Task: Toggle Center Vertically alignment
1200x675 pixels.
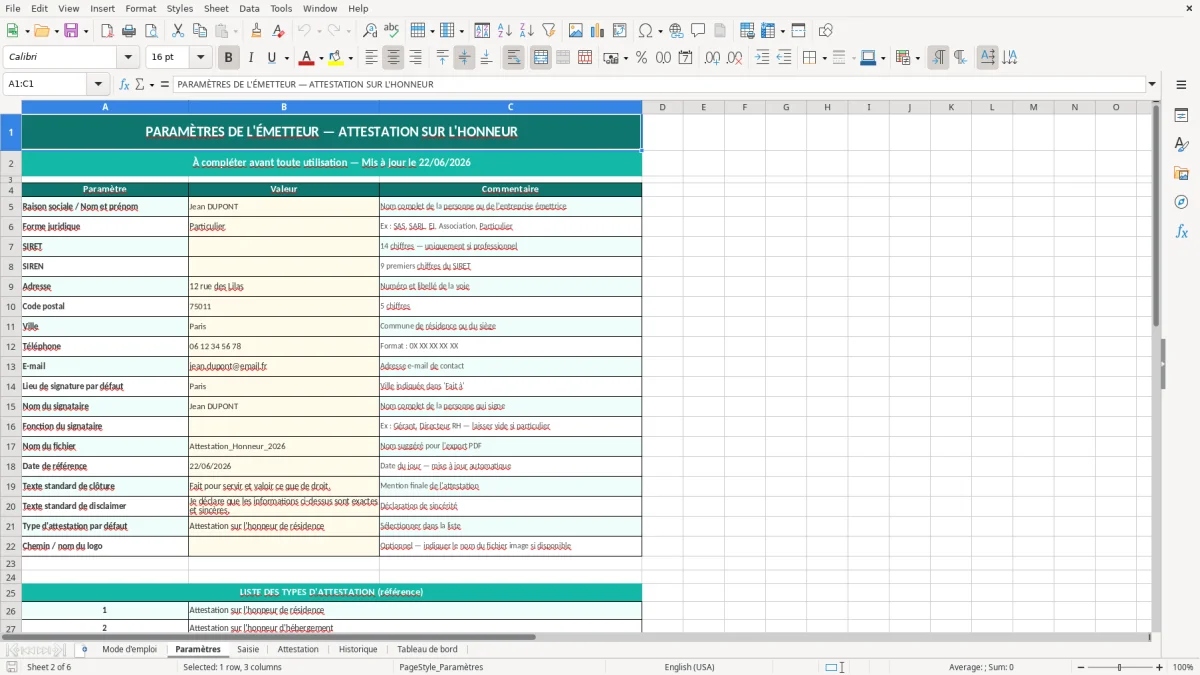Action: click(x=464, y=58)
